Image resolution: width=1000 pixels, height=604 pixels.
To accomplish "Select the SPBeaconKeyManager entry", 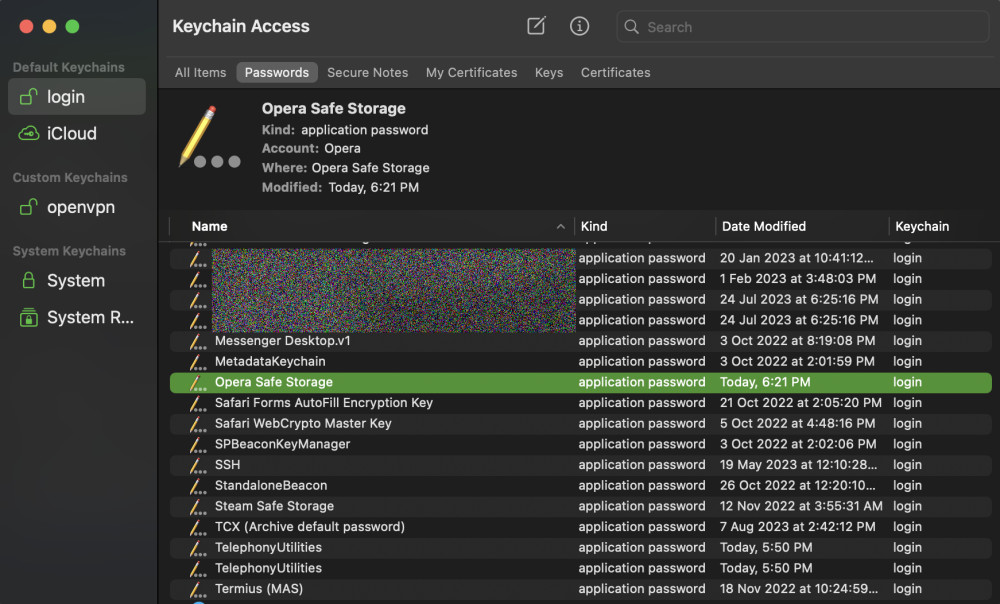I will (x=282, y=445).
